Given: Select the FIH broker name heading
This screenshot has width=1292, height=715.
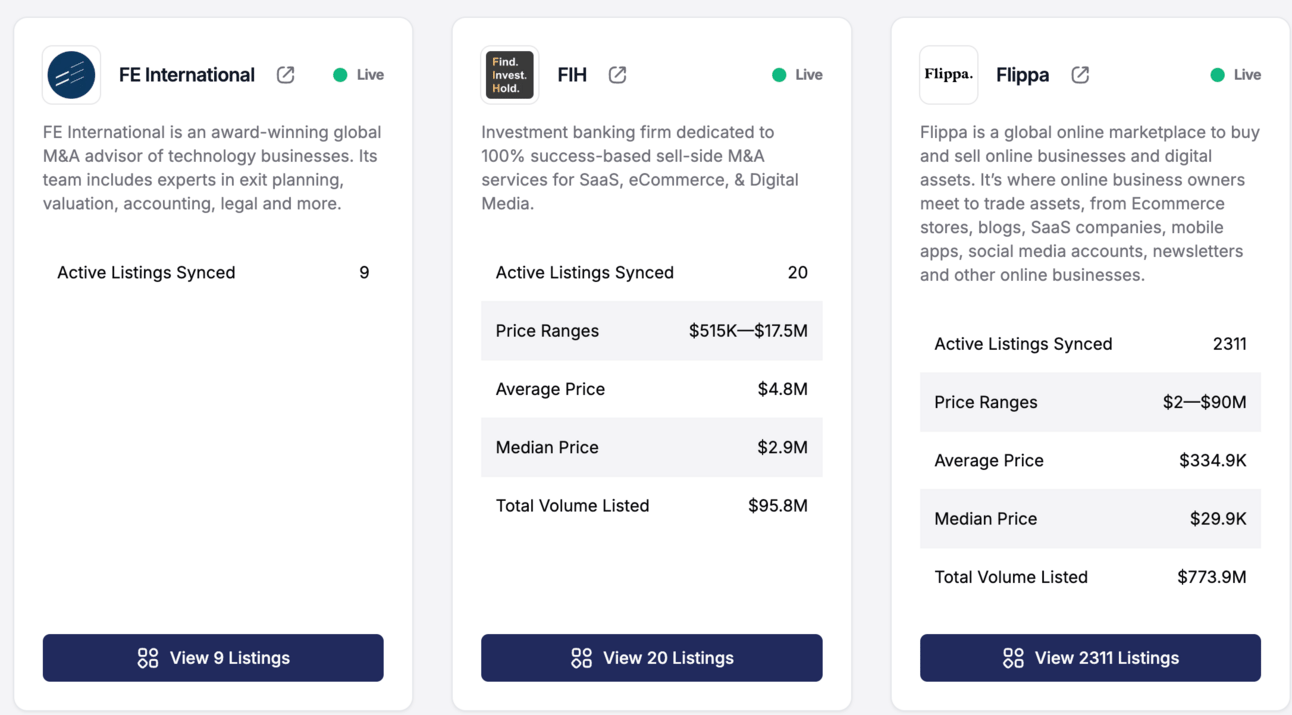Looking at the screenshot, I should [x=572, y=75].
